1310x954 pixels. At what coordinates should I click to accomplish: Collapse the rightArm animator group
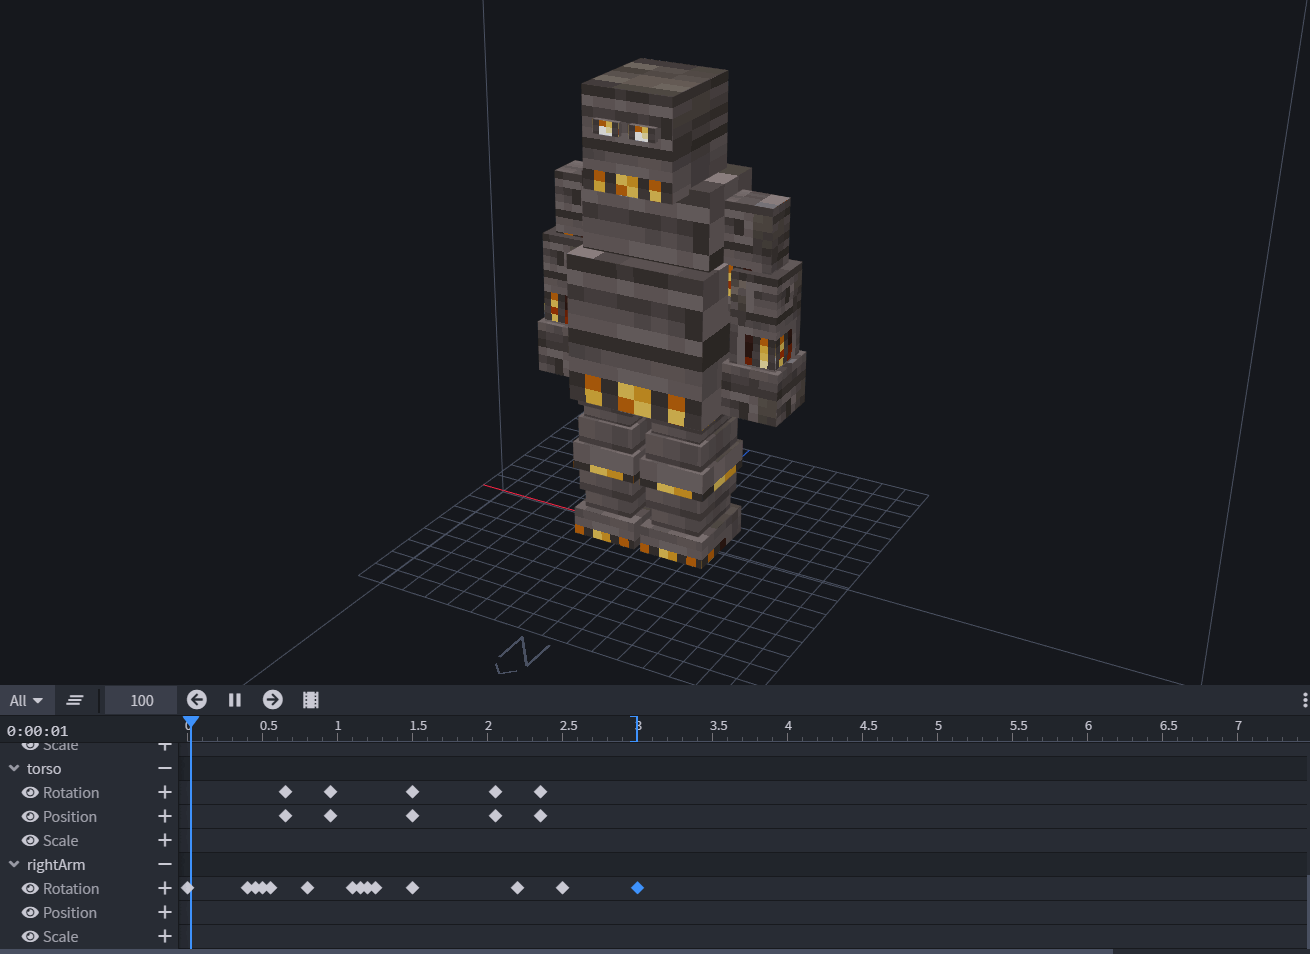14,865
